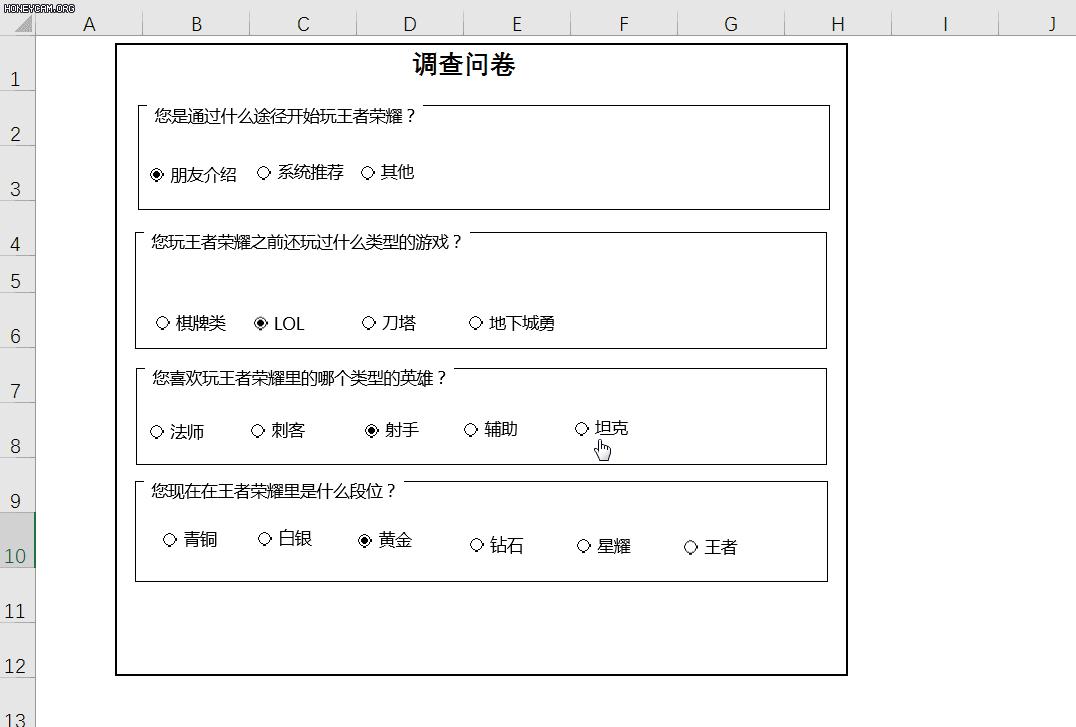Click the row 10 header
1076x727 pixels.
tap(16, 555)
